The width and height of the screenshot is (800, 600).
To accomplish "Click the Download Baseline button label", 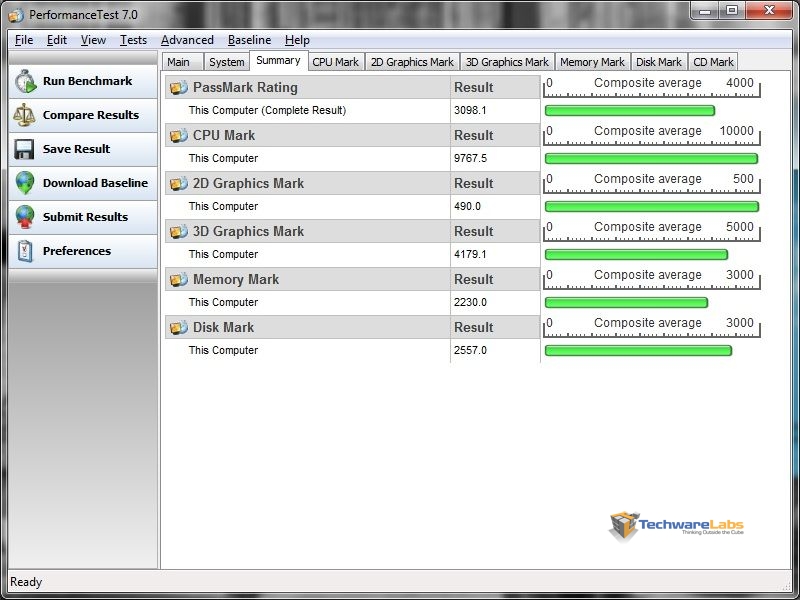I will point(95,183).
